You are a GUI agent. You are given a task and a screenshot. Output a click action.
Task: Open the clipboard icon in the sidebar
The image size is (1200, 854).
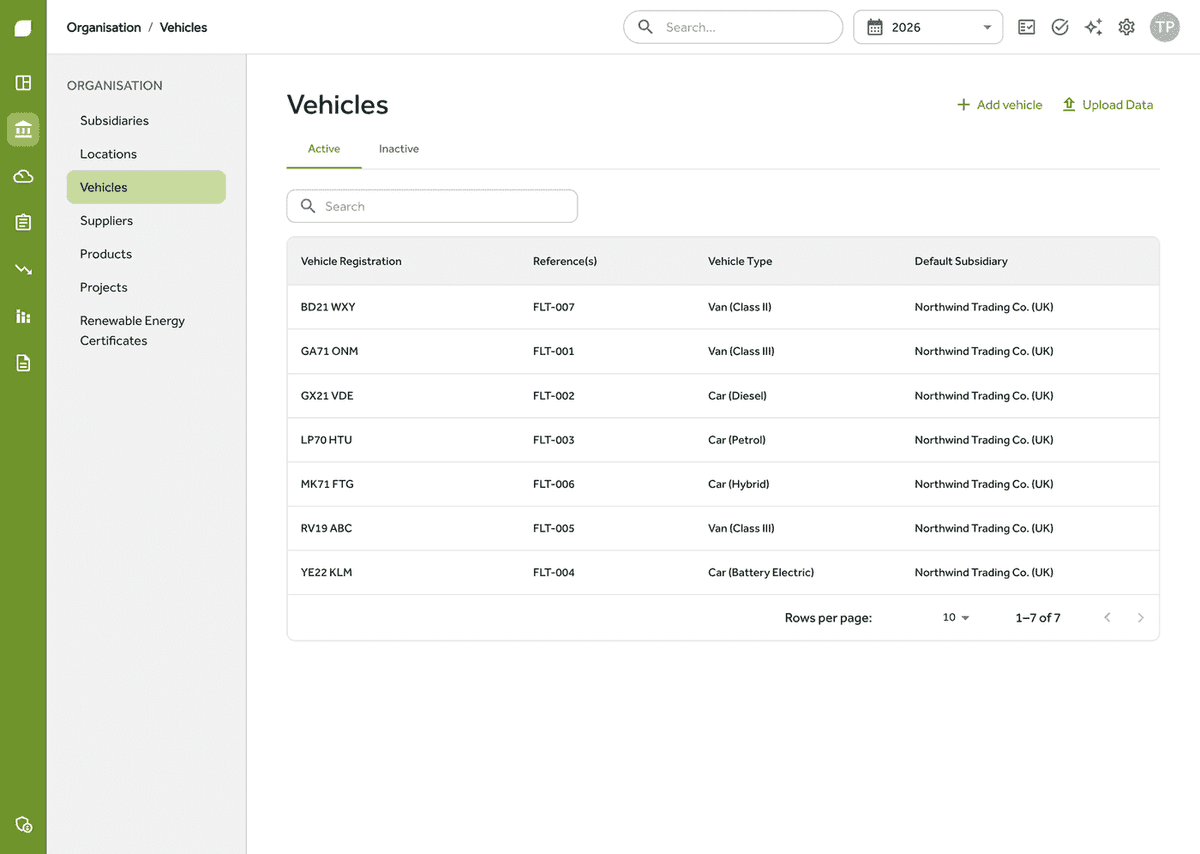[x=23, y=222]
